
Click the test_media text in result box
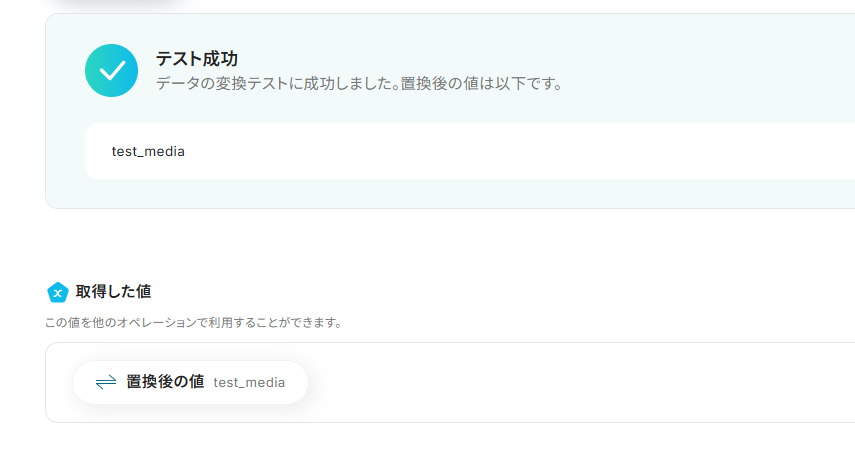(148, 152)
